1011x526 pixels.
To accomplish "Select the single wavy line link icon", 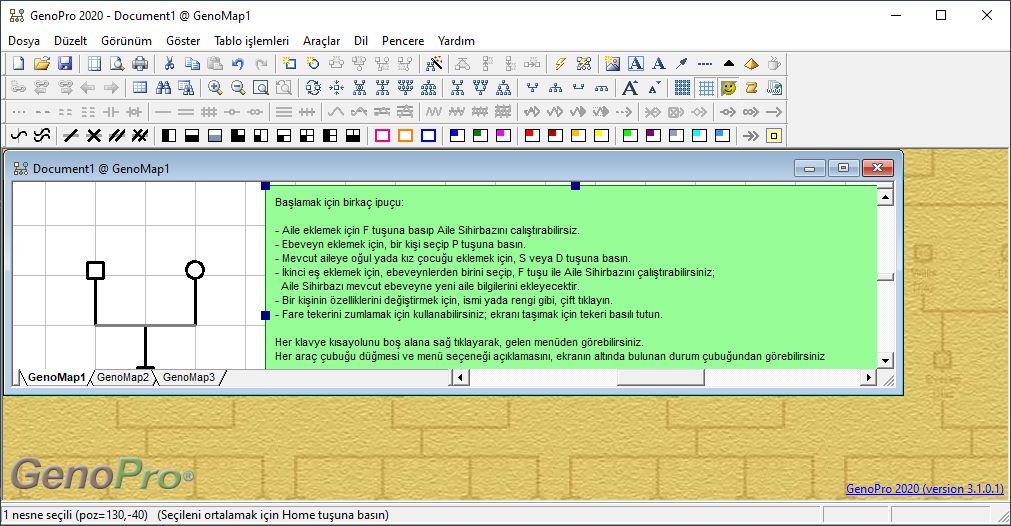I will click(19, 135).
